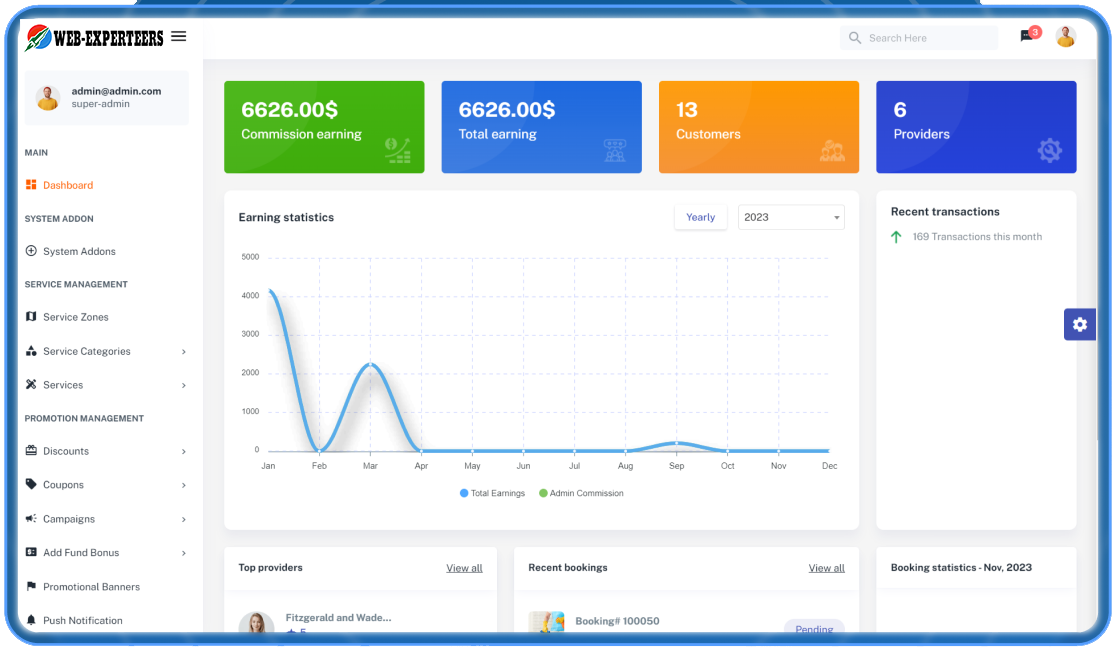Click the hamburger menu icon beside logo
The height and width of the screenshot is (652, 1116).
pos(179,37)
